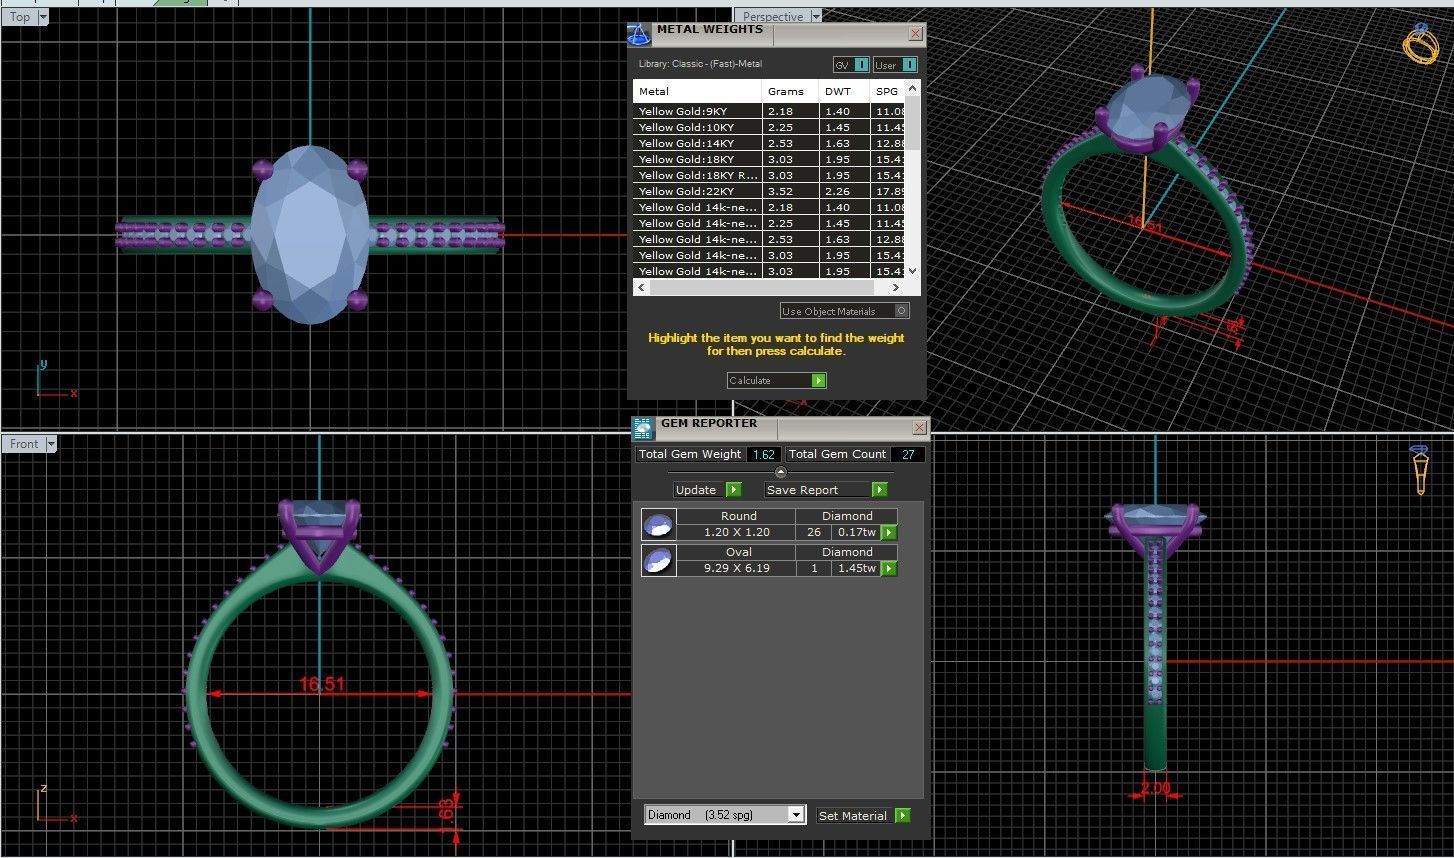Open the Diamond (3.52 spg) material dropdown
The image size is (1454, 858).
click(x=796, y=815)
